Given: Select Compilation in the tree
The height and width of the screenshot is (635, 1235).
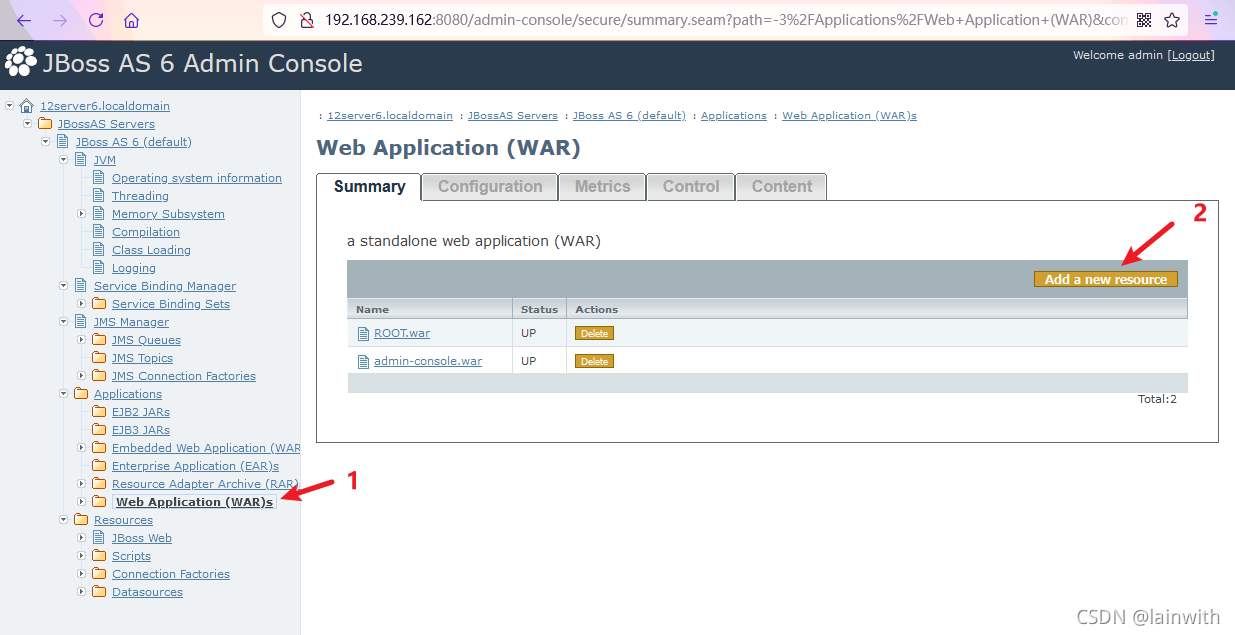Looking at the screenshot, I should point(146,232).
